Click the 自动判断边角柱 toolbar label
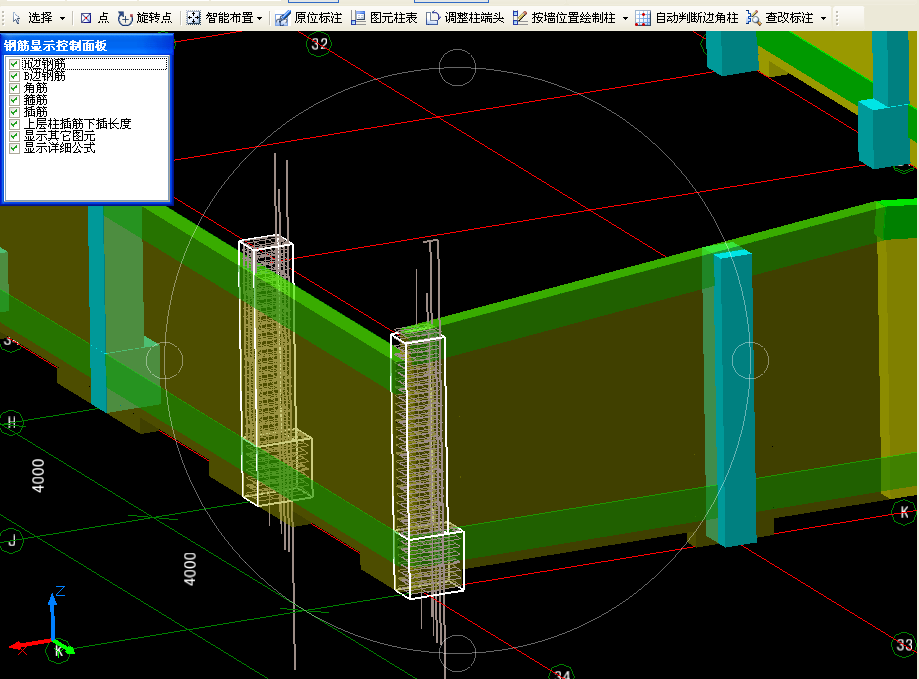 [x=696, y=18]
